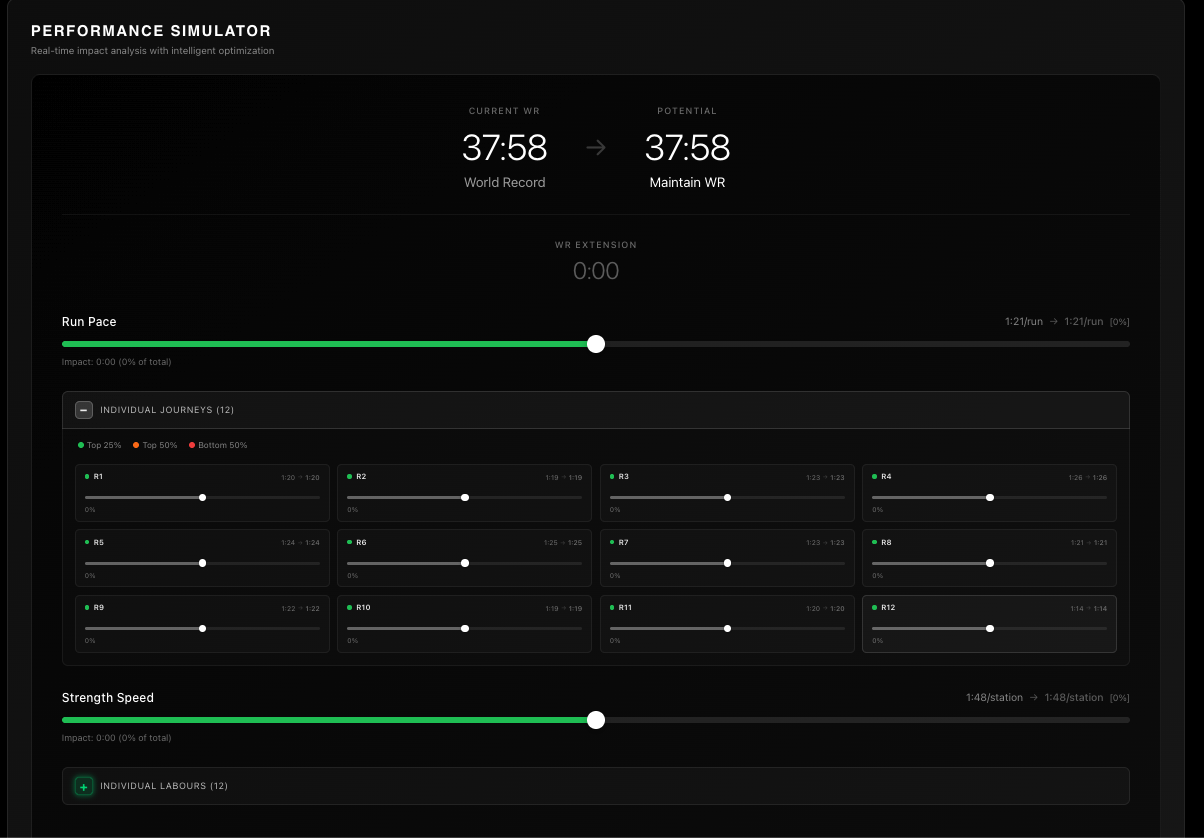Image resolution: width=1204 pixels, height=838 pixels.
Task: Click the green status dot on R1 card
Action: point(87,477)
